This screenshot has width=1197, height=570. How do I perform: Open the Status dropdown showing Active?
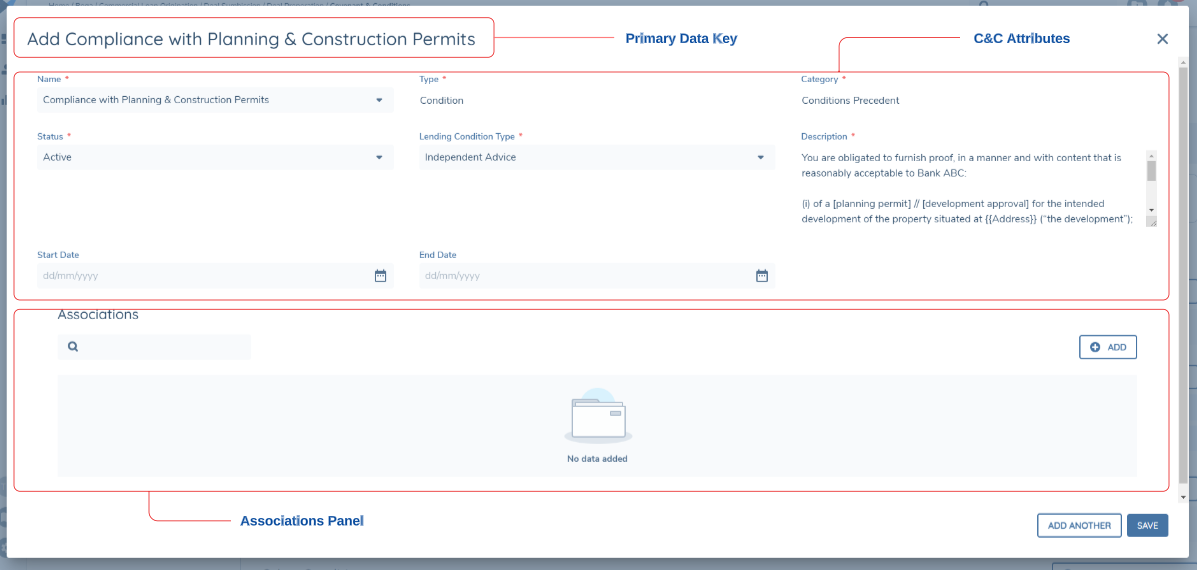click(x=379, y=157)
